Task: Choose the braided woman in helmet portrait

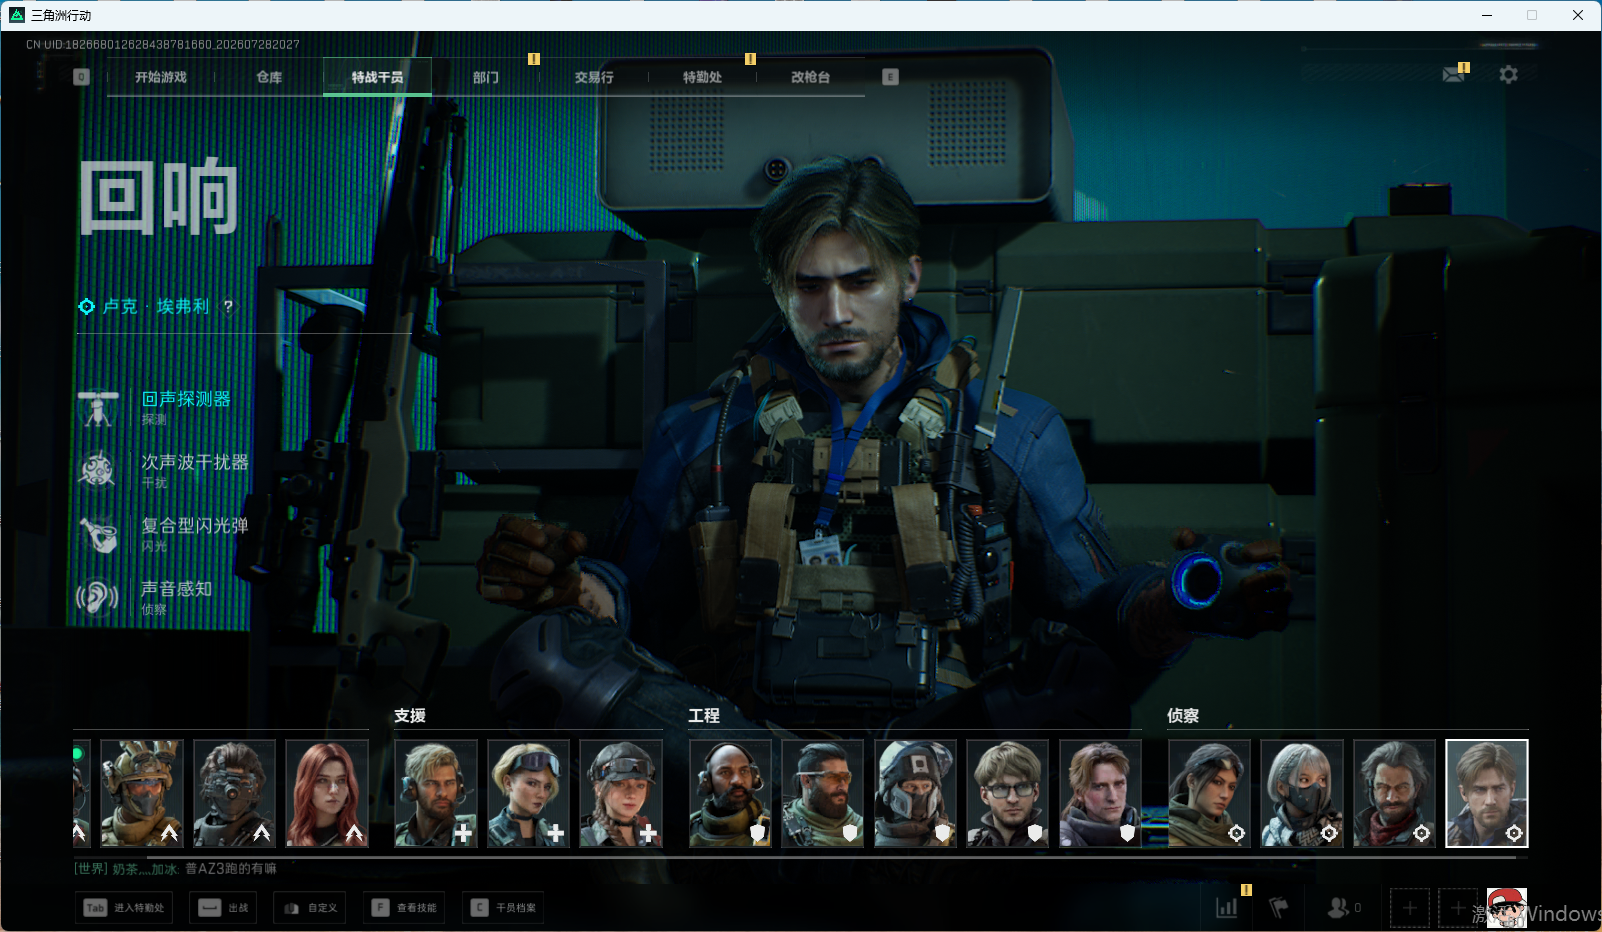Action: click(621, 794)
